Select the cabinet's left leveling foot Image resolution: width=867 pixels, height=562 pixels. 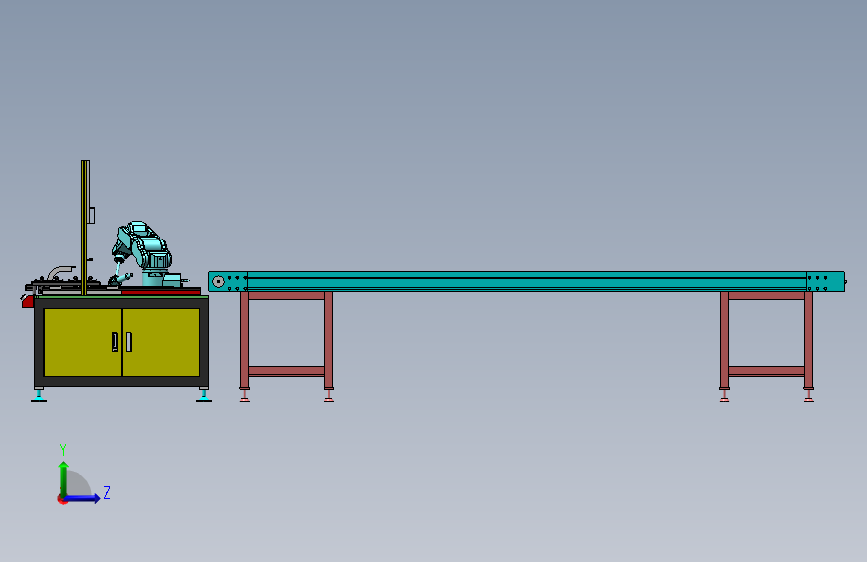tap(39, 396)
